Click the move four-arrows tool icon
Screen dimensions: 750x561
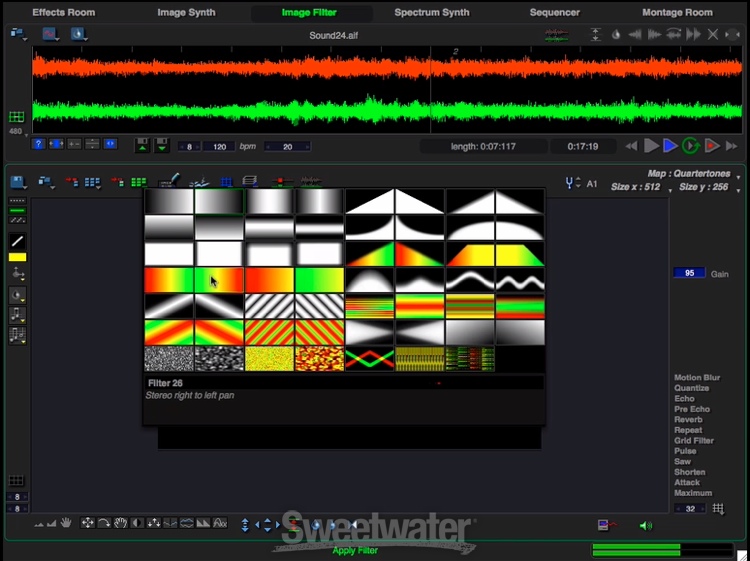88,523
